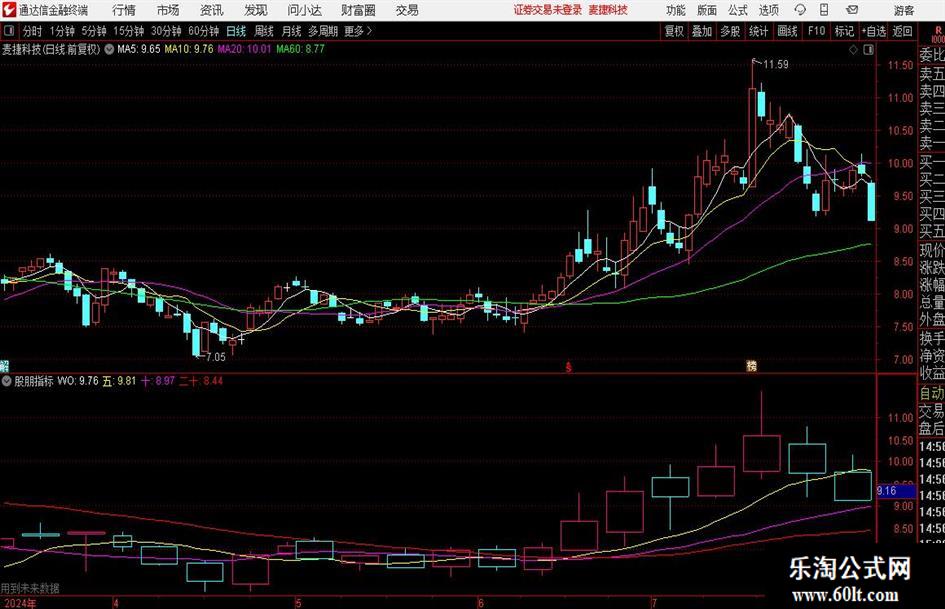This screenshot has width=945, height=609.
Task: Click the 解 marker at chart bottom left
Action: 4,366
